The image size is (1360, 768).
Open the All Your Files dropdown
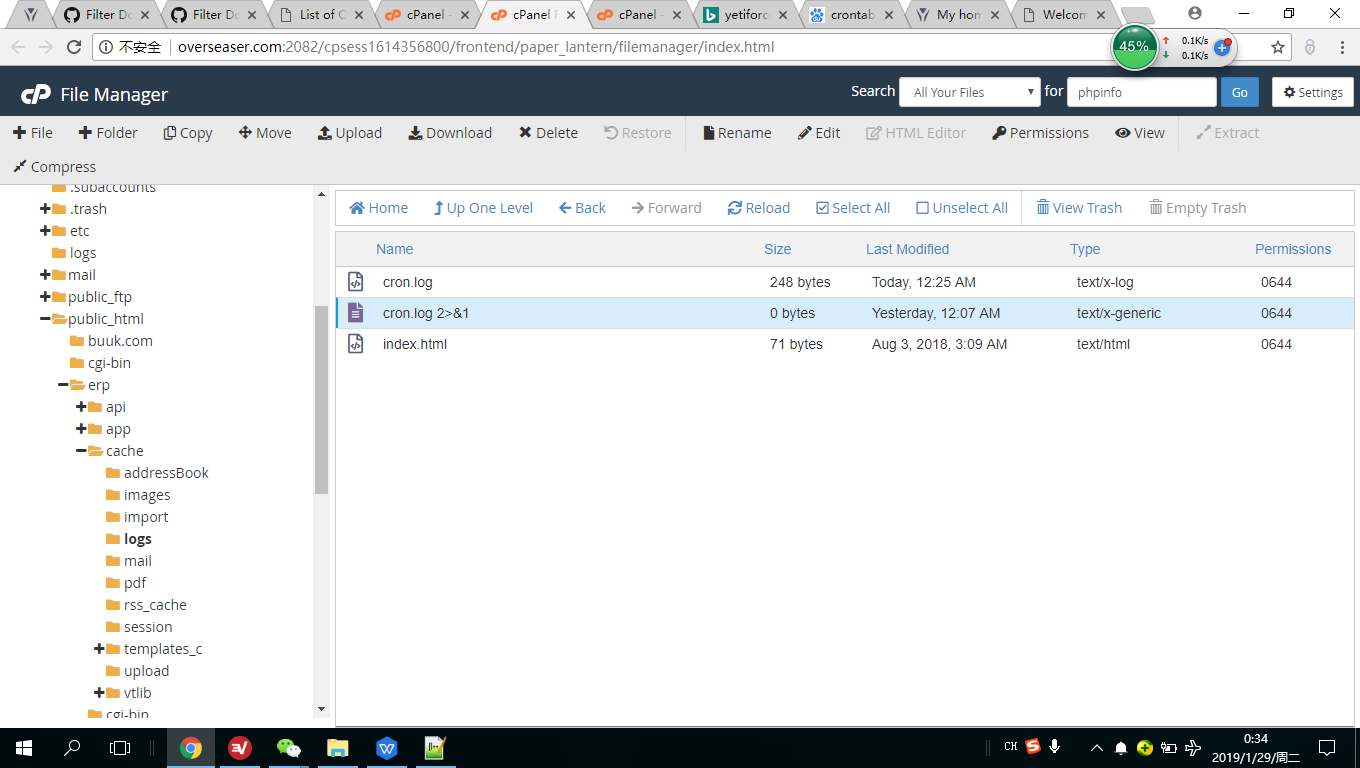tap(970, 92)
